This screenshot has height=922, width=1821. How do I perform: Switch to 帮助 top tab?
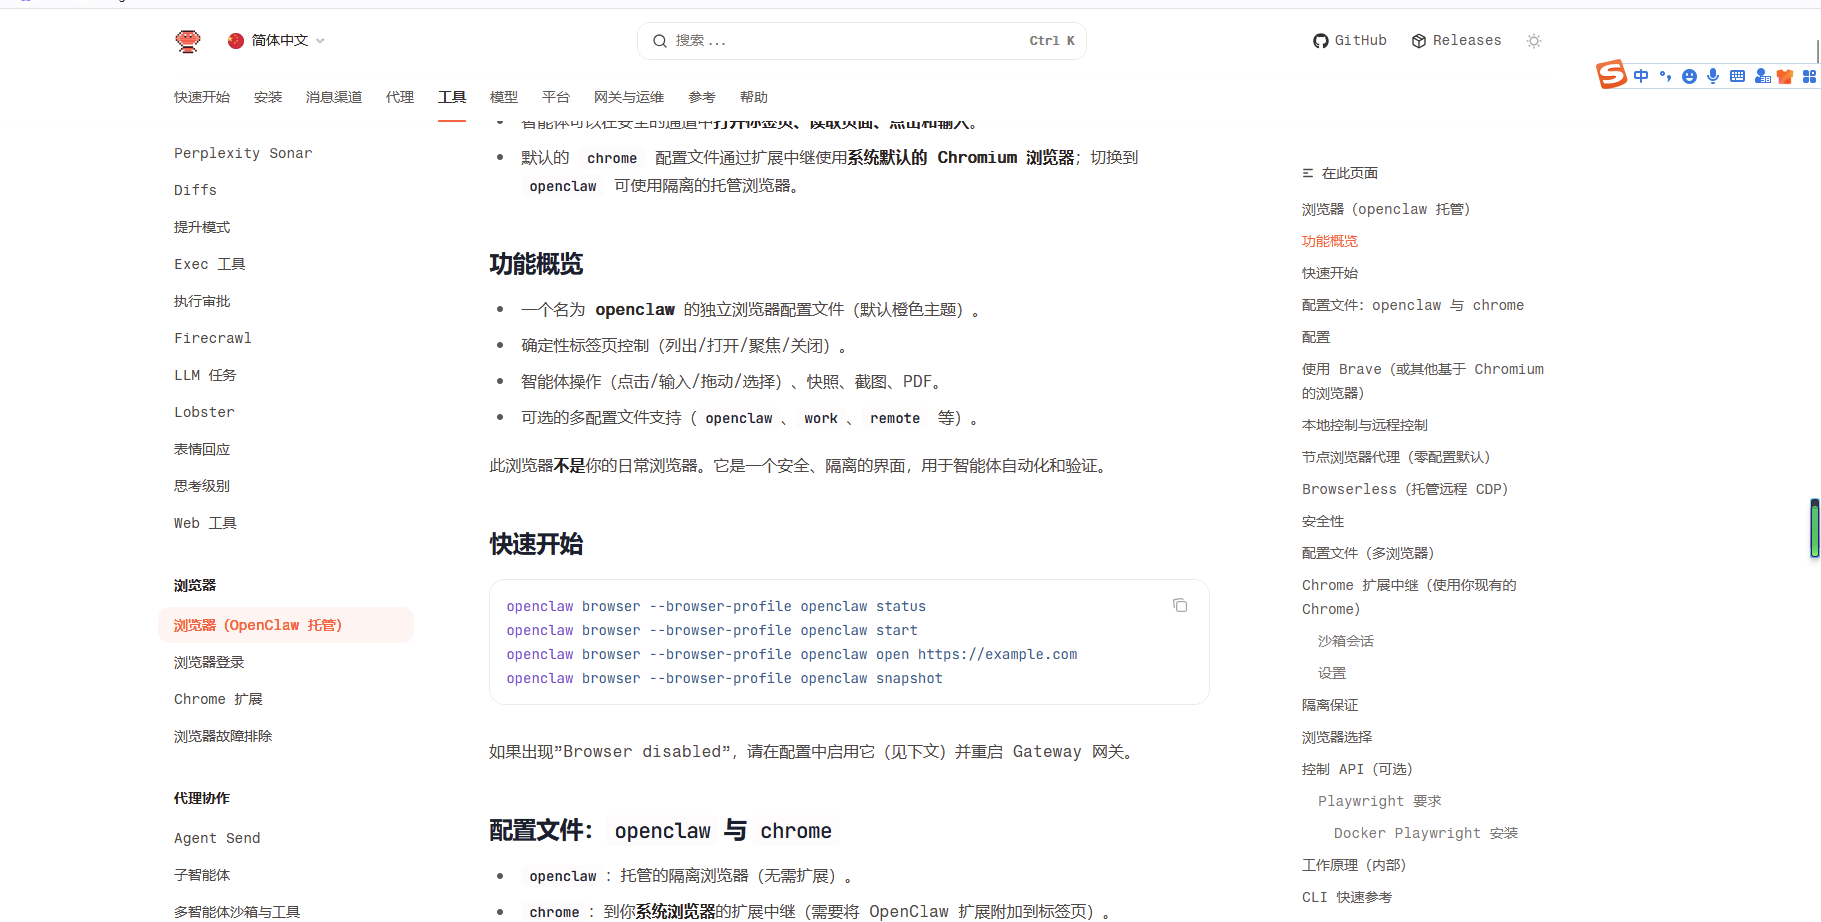pos(754,97)
